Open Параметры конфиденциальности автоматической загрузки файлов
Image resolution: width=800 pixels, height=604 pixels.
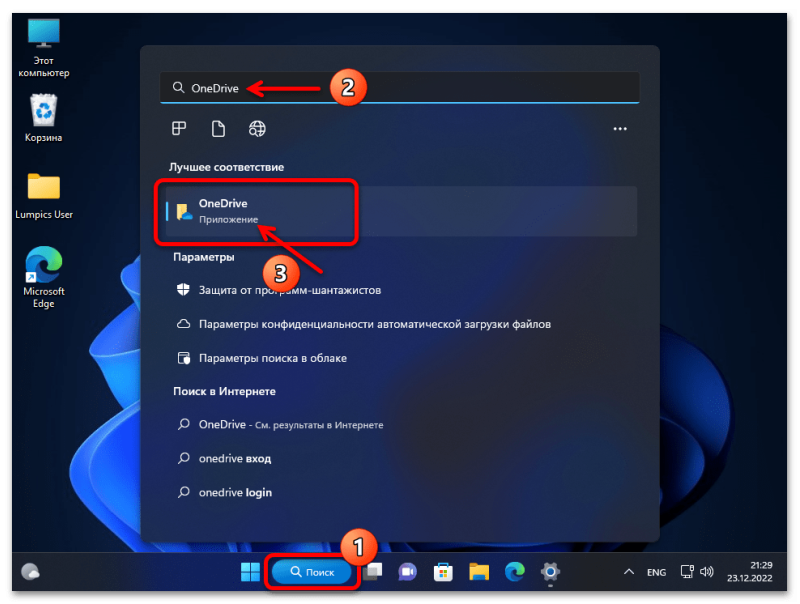[401, 324]
